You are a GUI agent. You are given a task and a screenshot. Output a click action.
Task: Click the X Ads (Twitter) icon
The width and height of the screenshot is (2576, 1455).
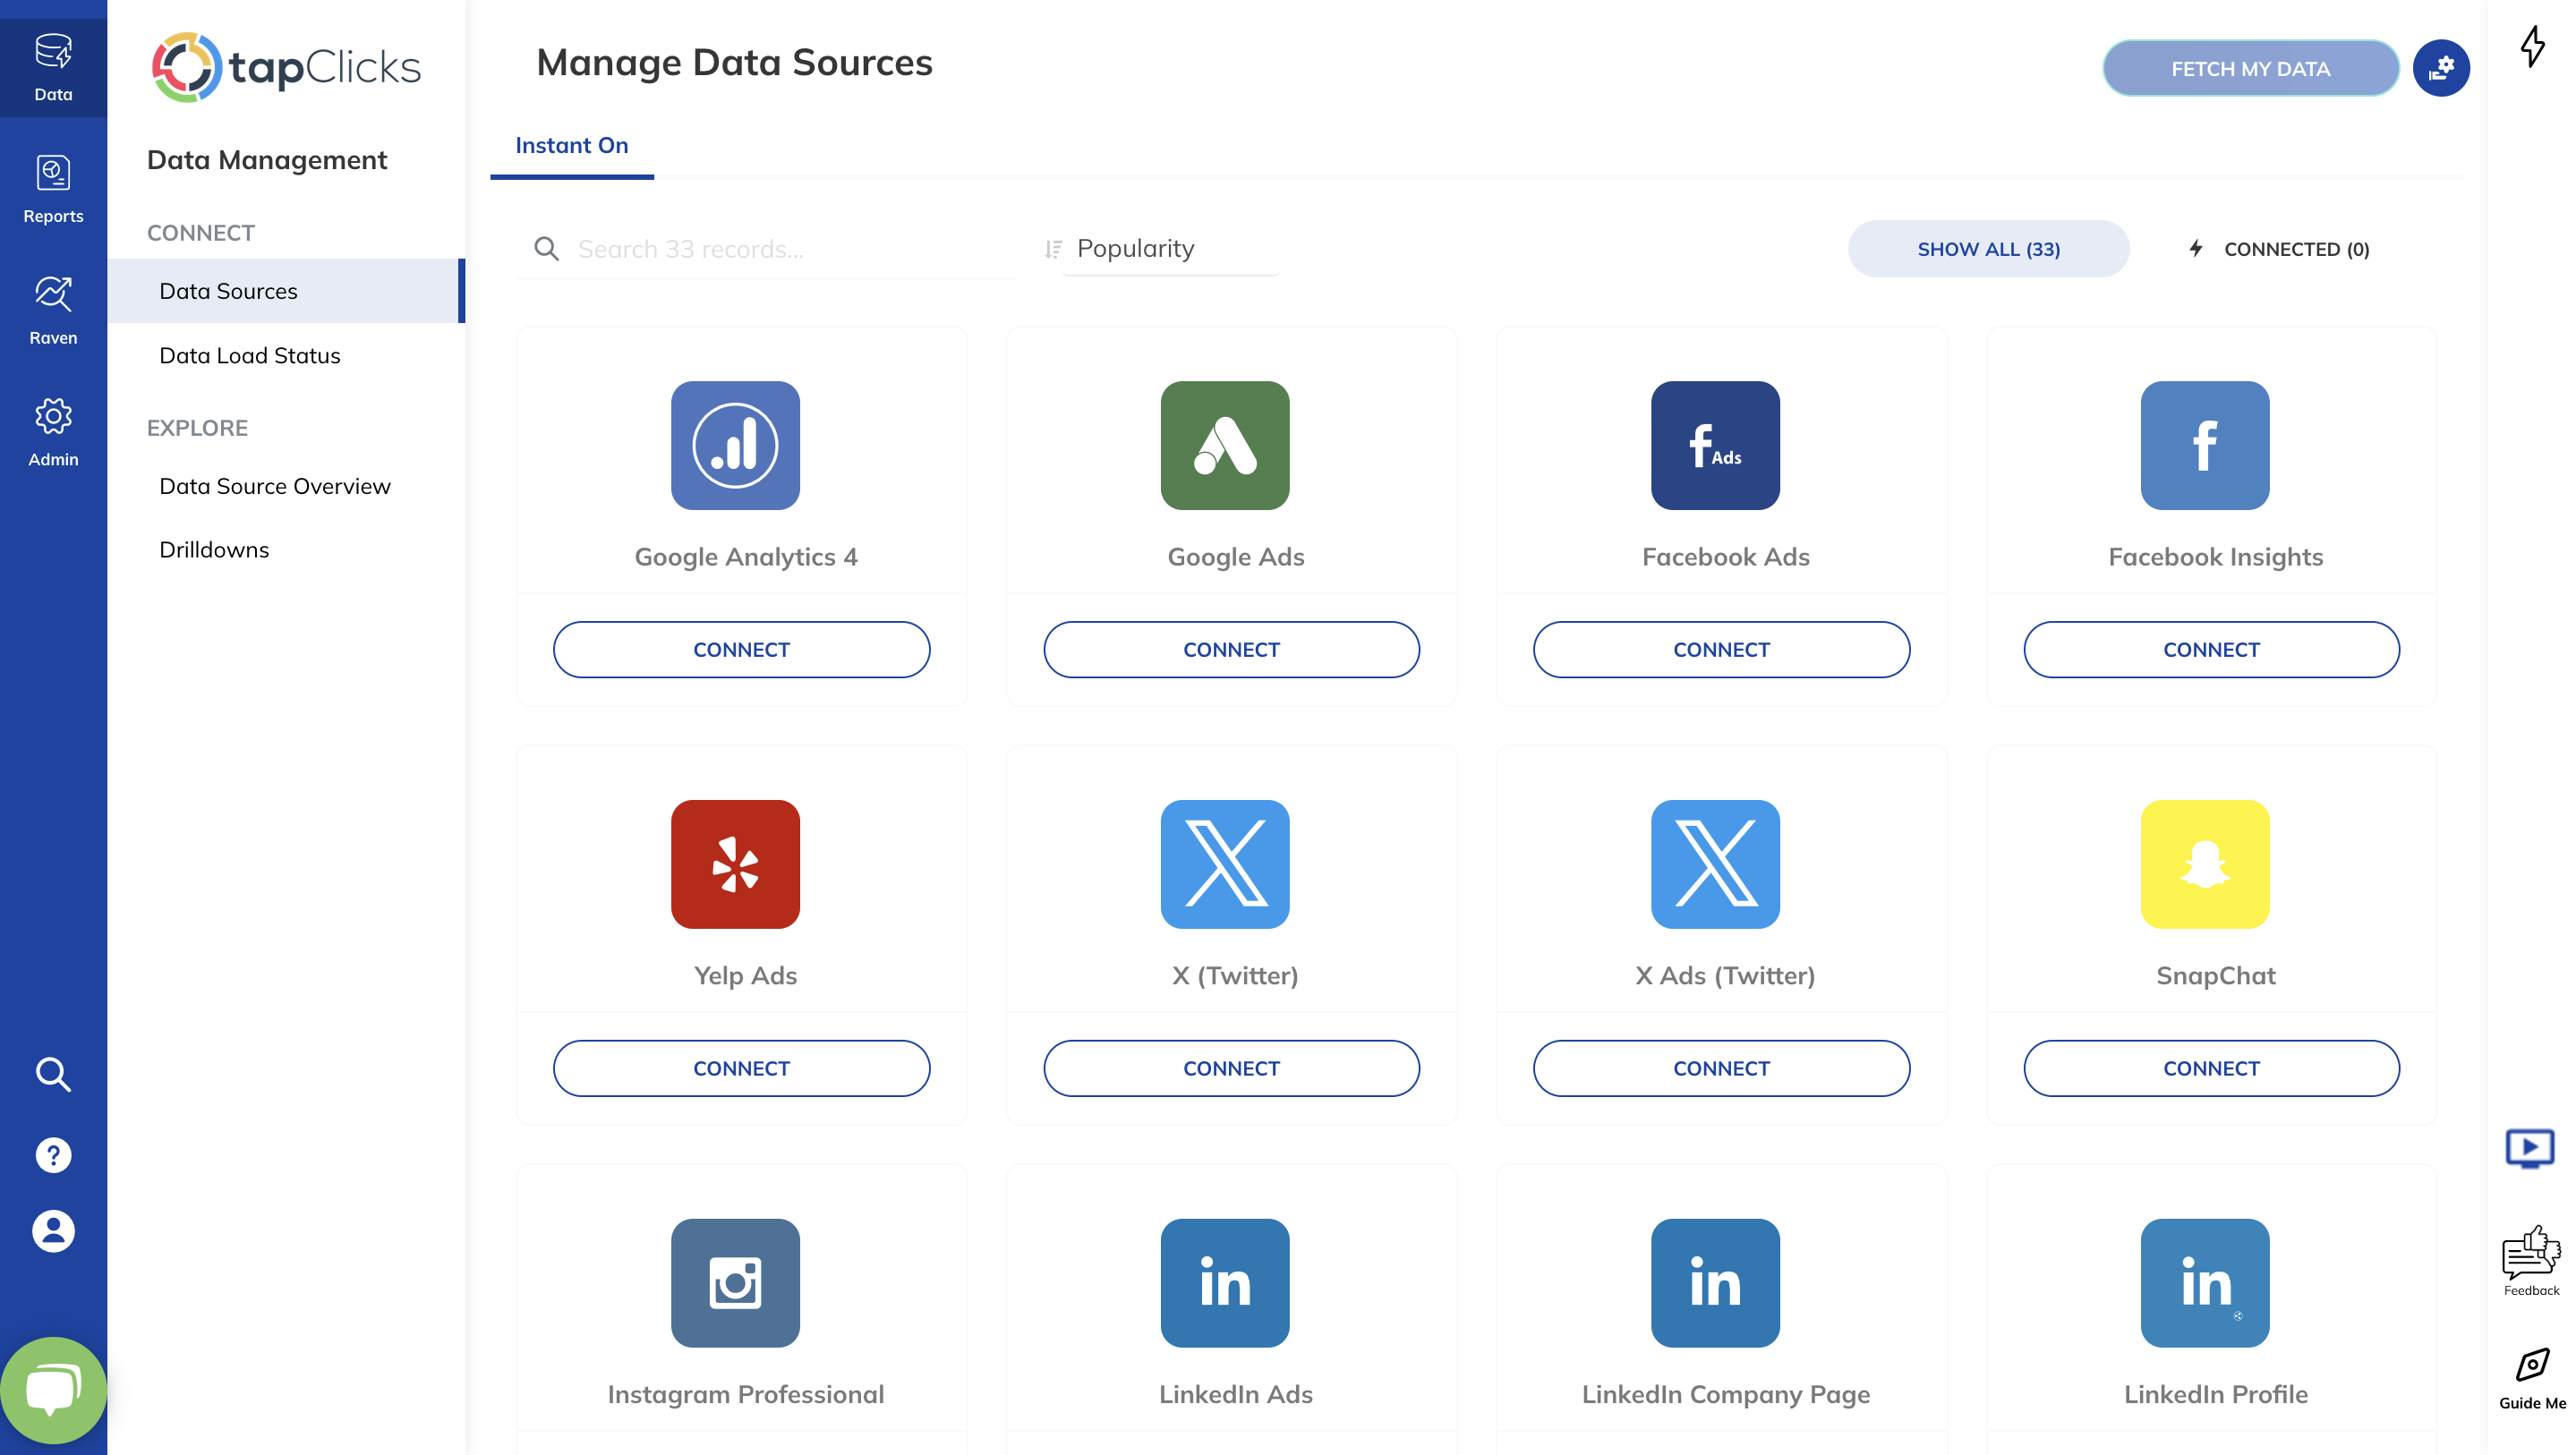click(1715, 864)
